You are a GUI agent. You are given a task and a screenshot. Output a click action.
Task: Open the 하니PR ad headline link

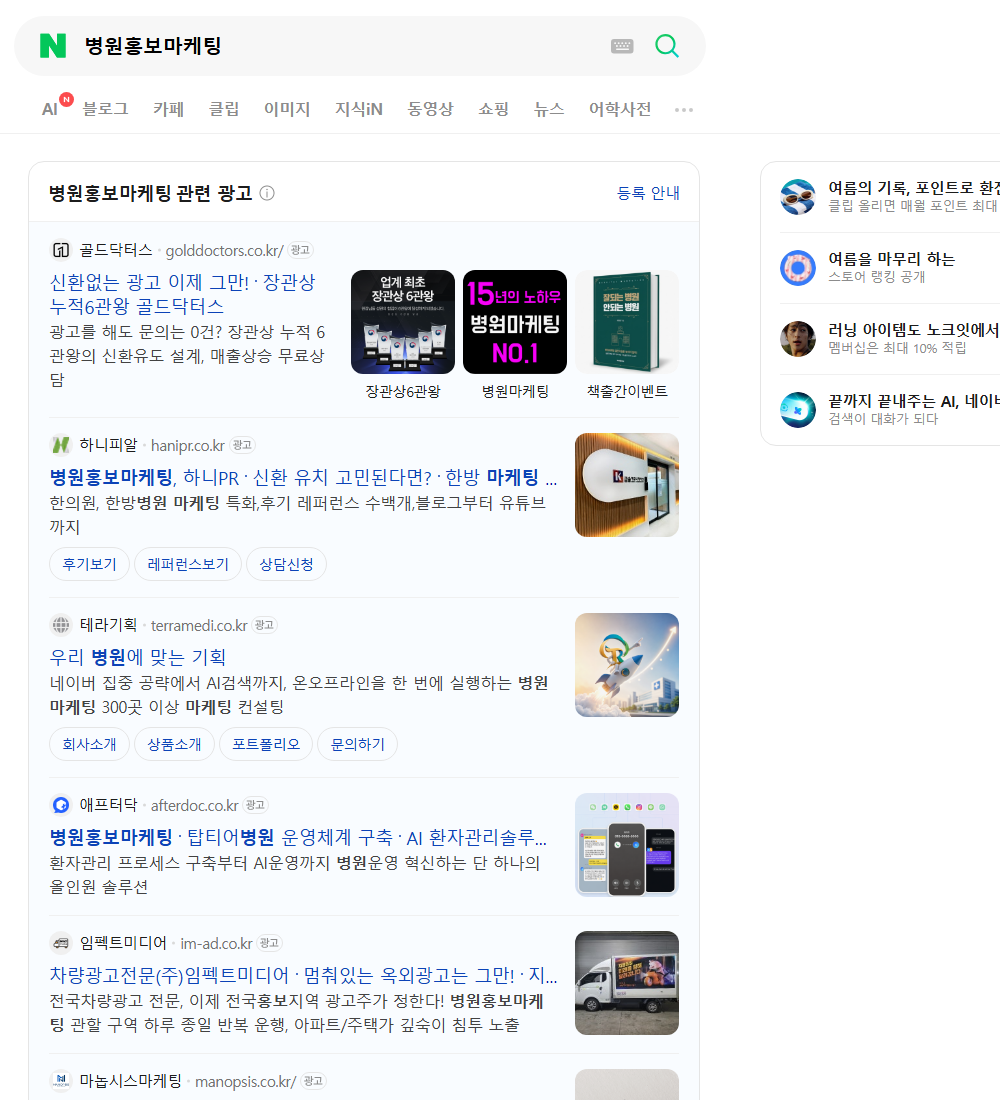tap(303, 478)
